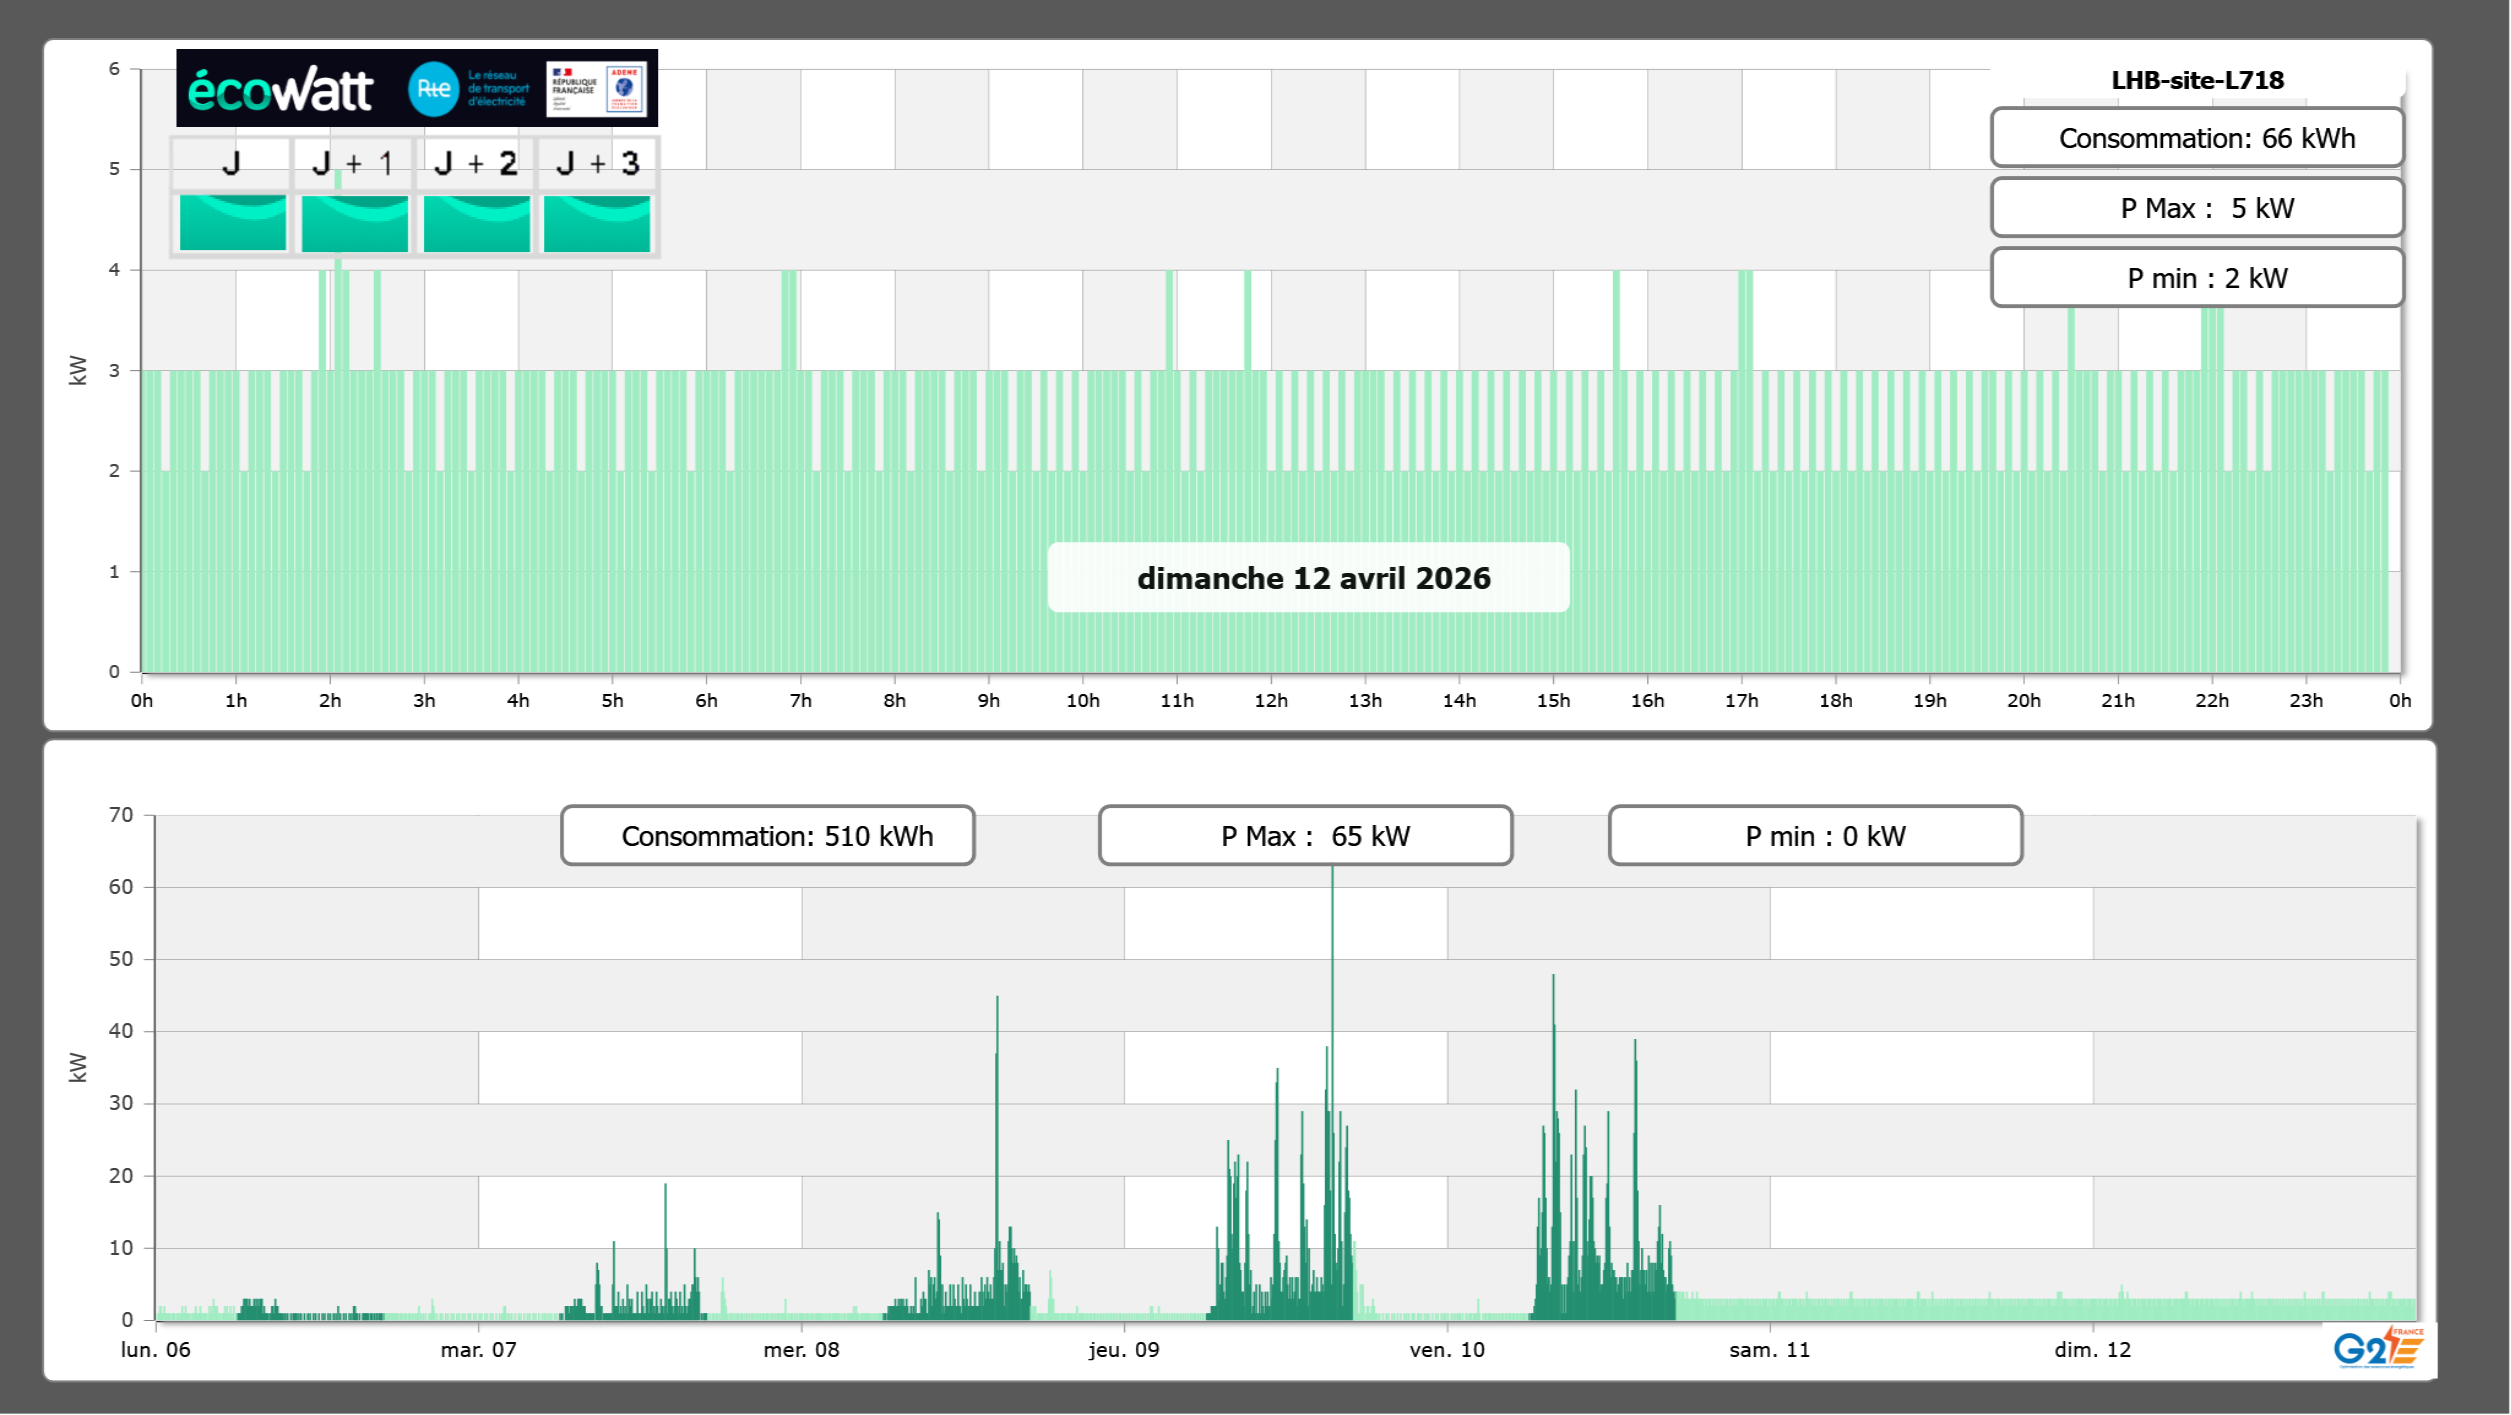Select the J + 1 green signal tile

354,222
